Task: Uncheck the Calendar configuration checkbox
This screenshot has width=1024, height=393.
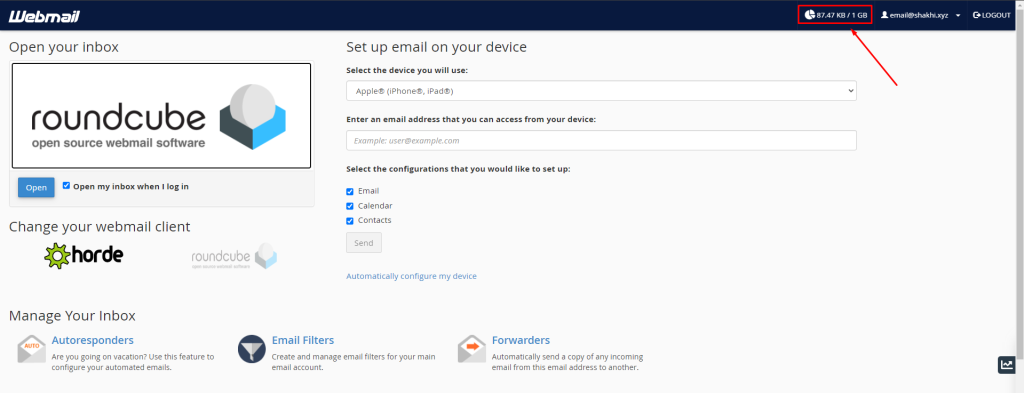Action: coord(350,206)
